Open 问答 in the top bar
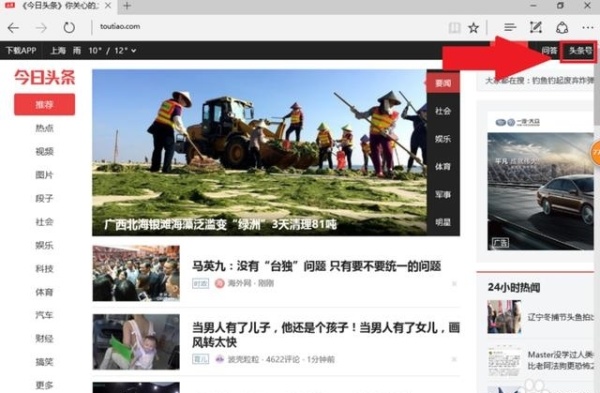The height and width of the screenshot is (393, 600). (549, 51)
